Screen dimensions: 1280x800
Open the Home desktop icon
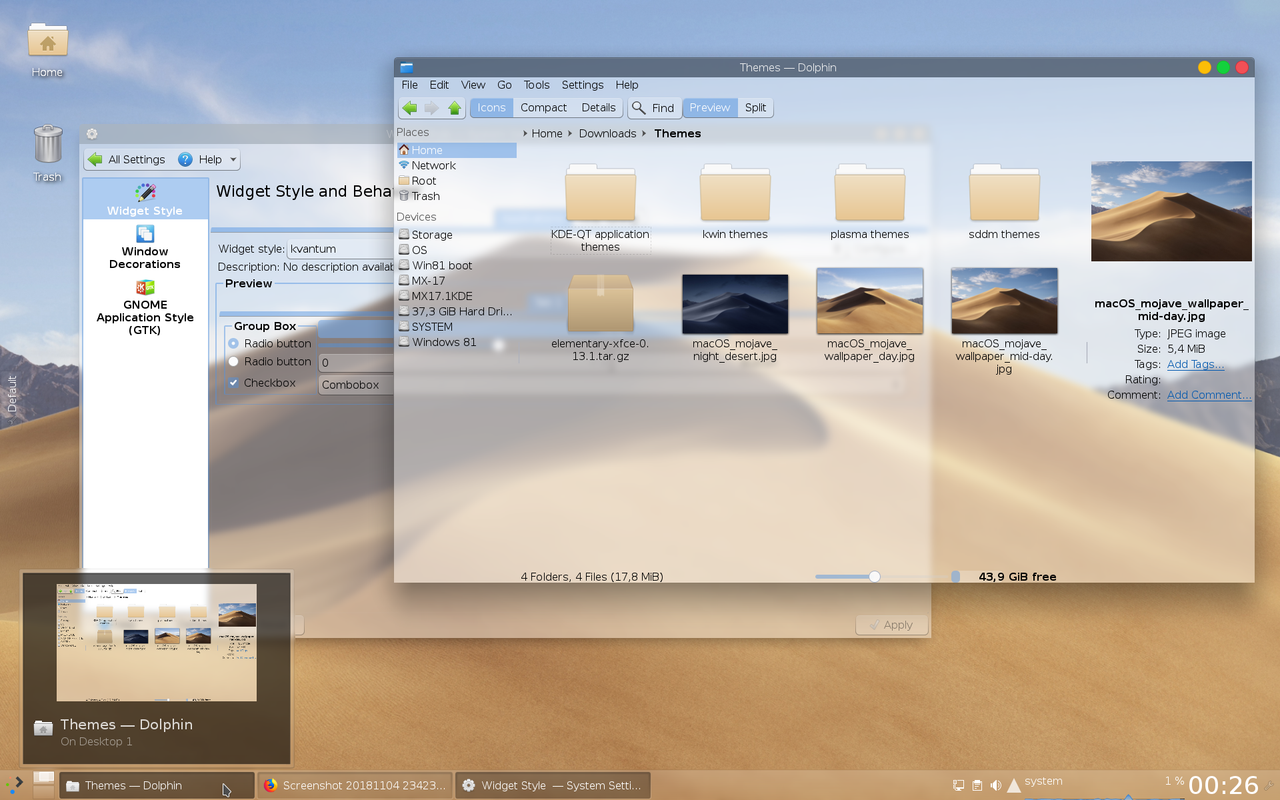pos(47,50)
